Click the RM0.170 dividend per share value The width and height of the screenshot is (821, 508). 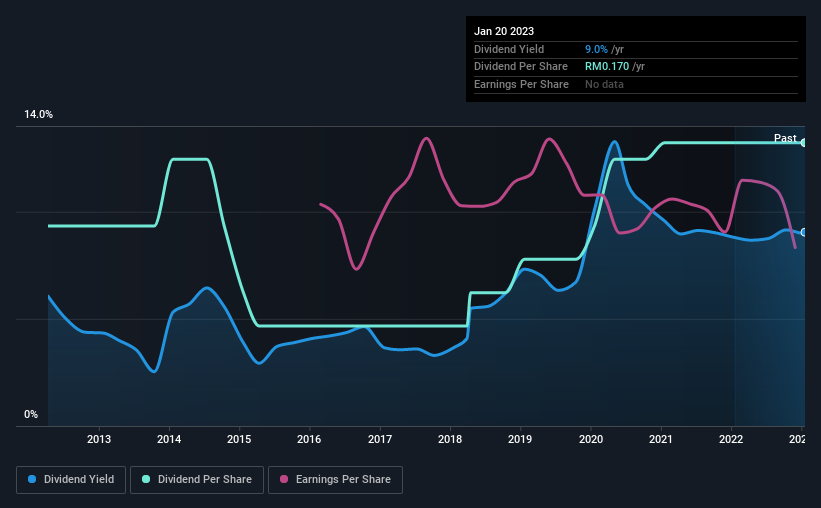[x=607, y=67]
